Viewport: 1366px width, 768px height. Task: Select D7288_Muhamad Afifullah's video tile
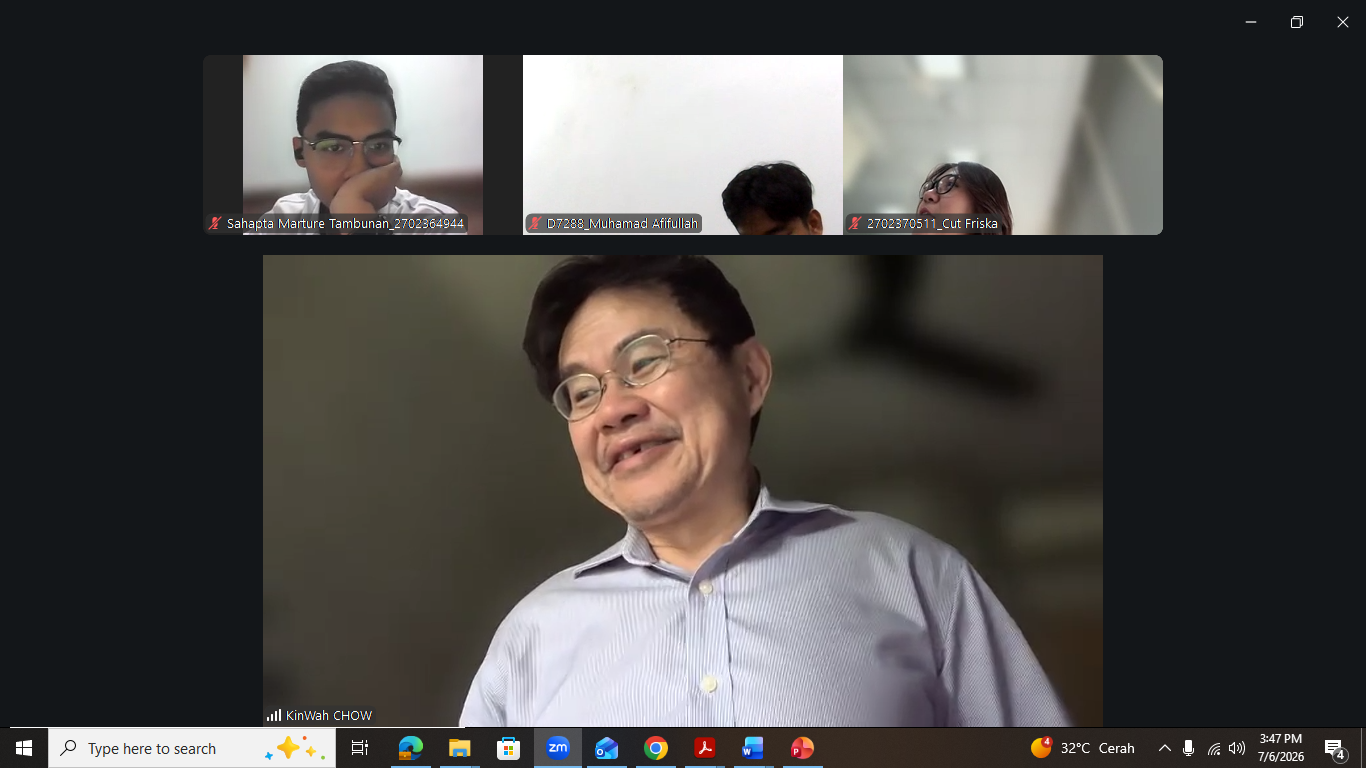pos(683,145)
